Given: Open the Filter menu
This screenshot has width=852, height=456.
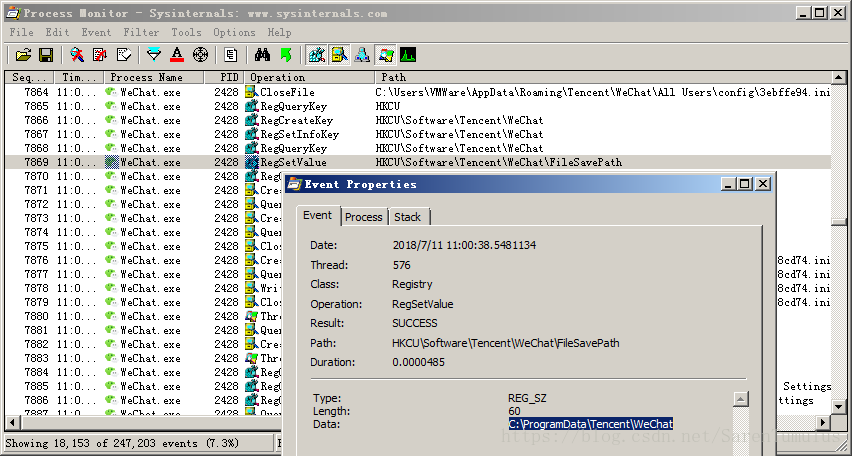Looking at the screenshot, I should (141, 33).
